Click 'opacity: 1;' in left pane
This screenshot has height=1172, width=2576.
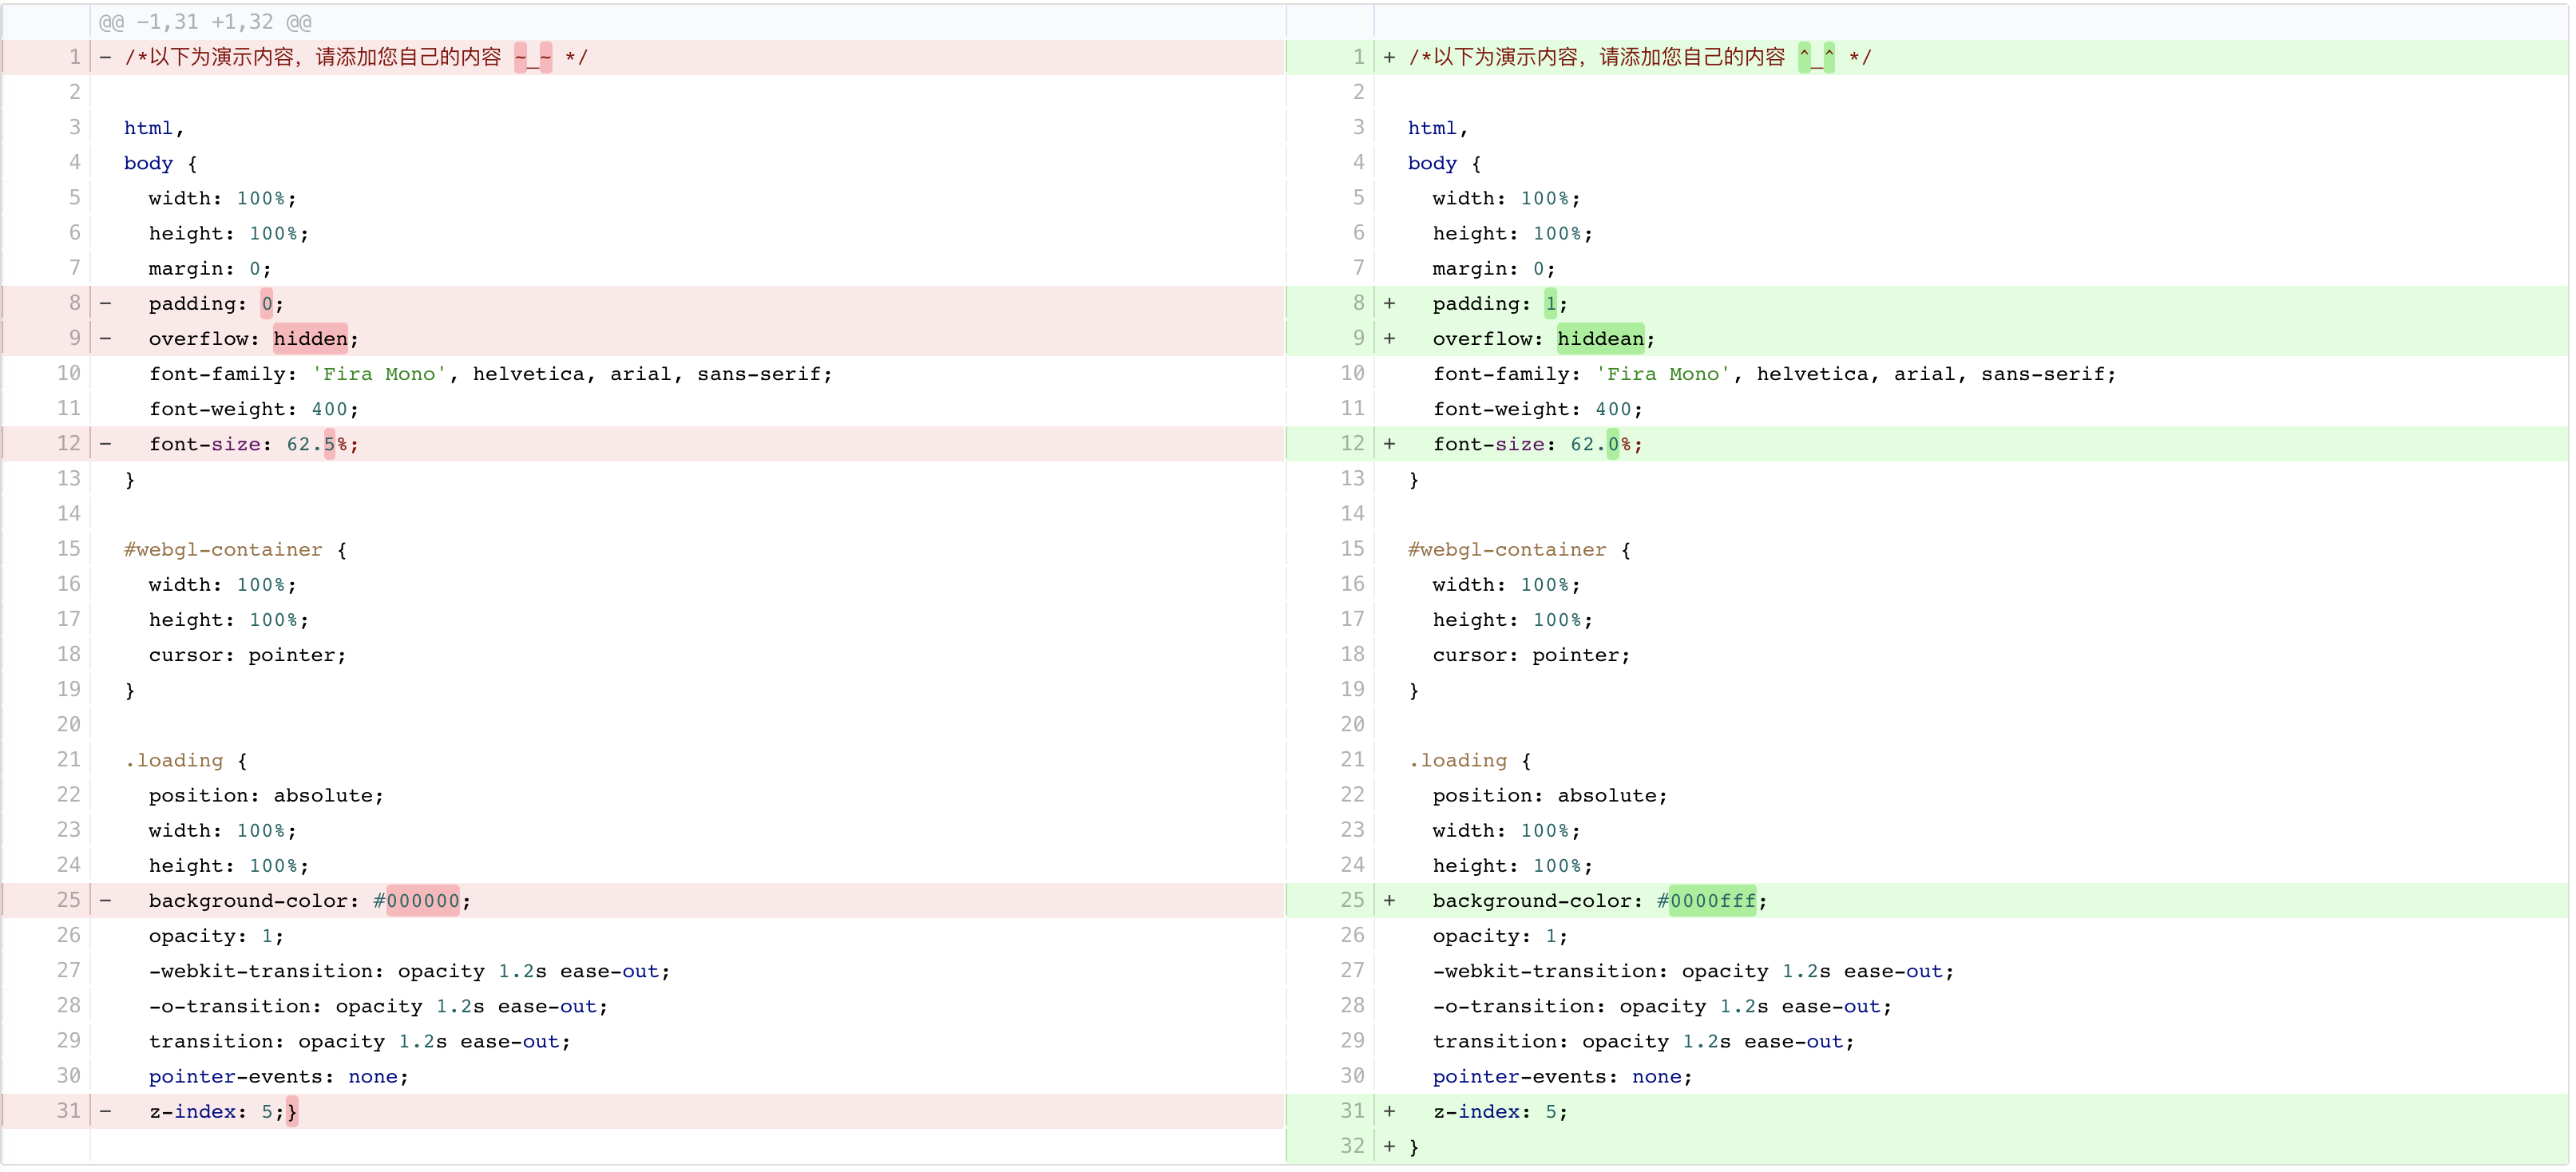[x=217, y=936]
